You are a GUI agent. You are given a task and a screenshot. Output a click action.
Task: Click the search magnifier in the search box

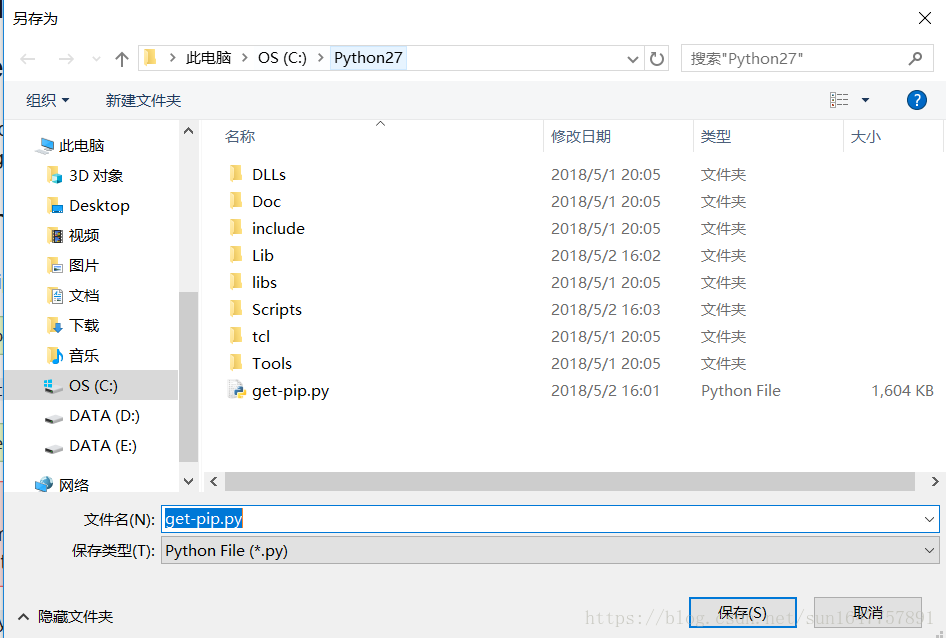click(x=916, y=58)
